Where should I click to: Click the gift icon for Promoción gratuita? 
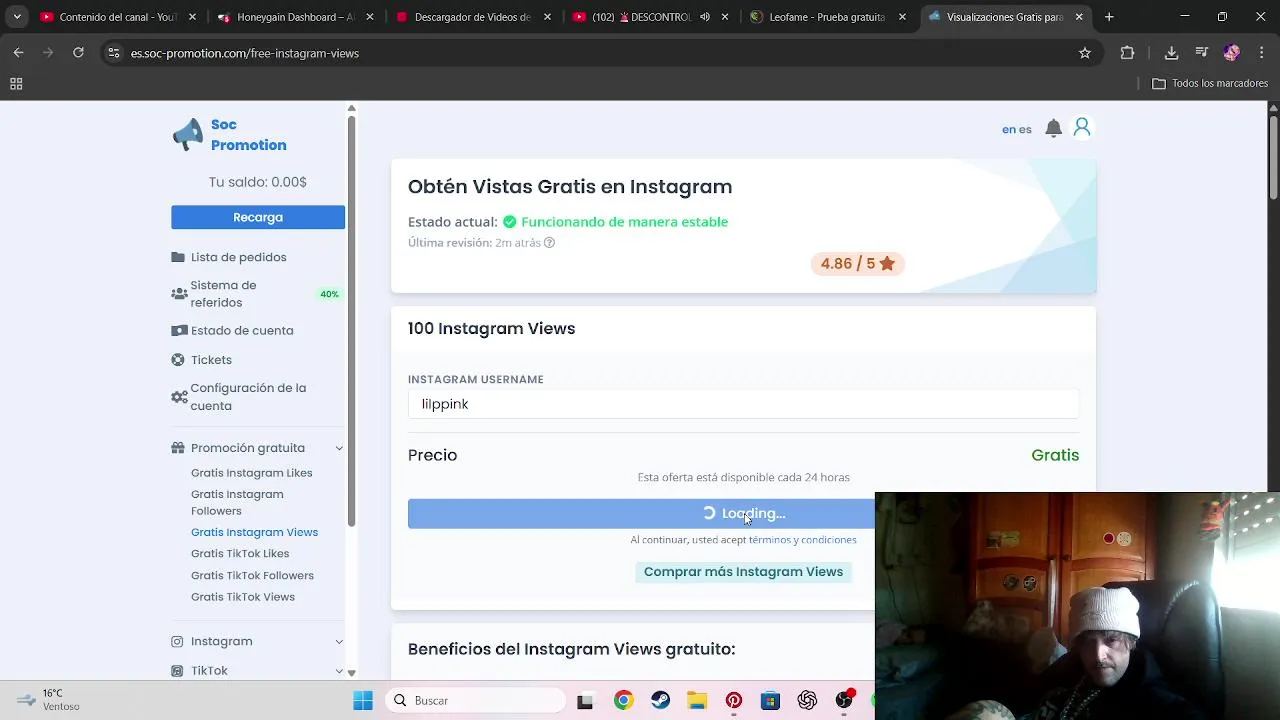pyautogui.click(x=178, y=448)
